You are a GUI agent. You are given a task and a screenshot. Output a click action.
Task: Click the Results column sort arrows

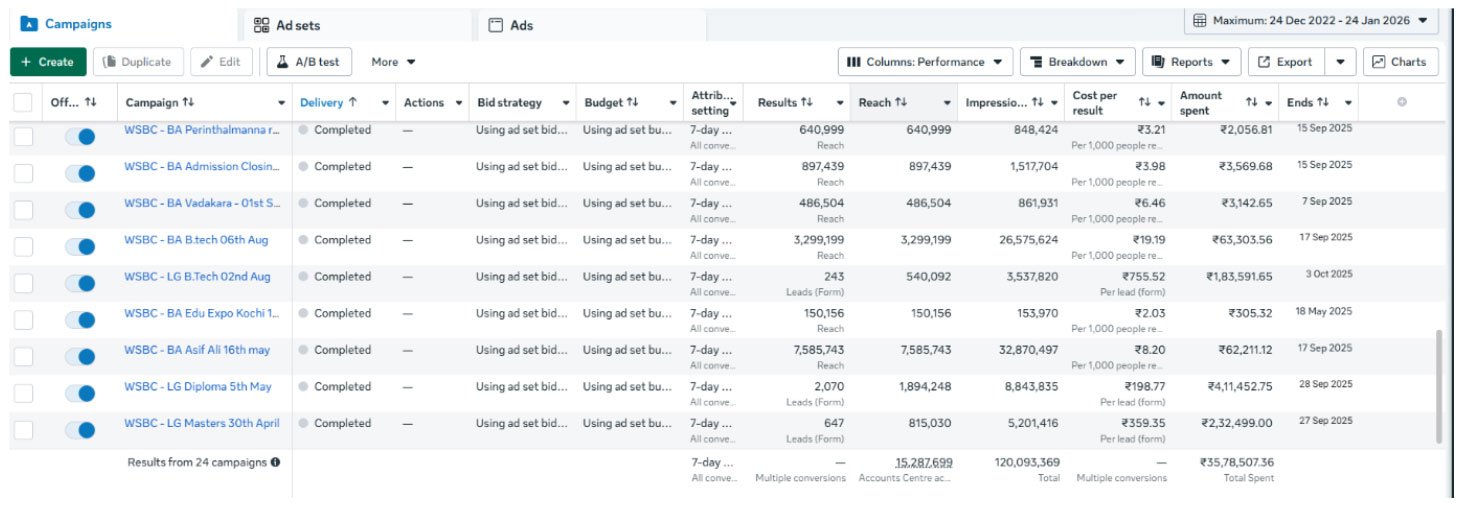807,102
